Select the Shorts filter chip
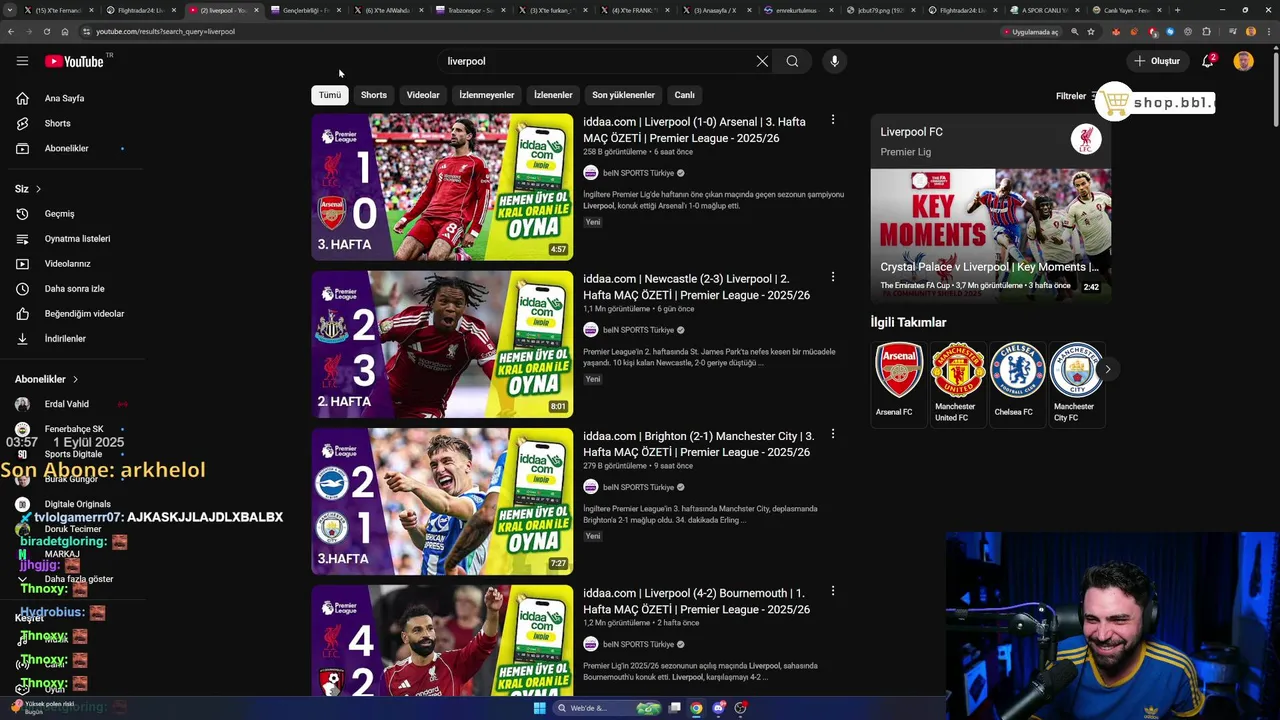Screen dimensions: 1280x720 (374, 95)
